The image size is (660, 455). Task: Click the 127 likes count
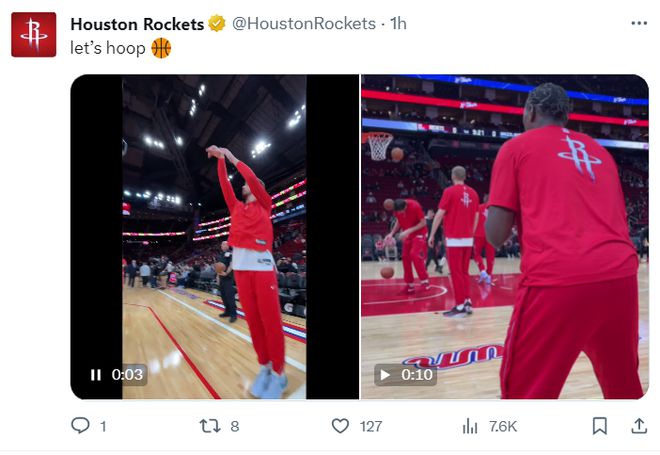[371, 427]
